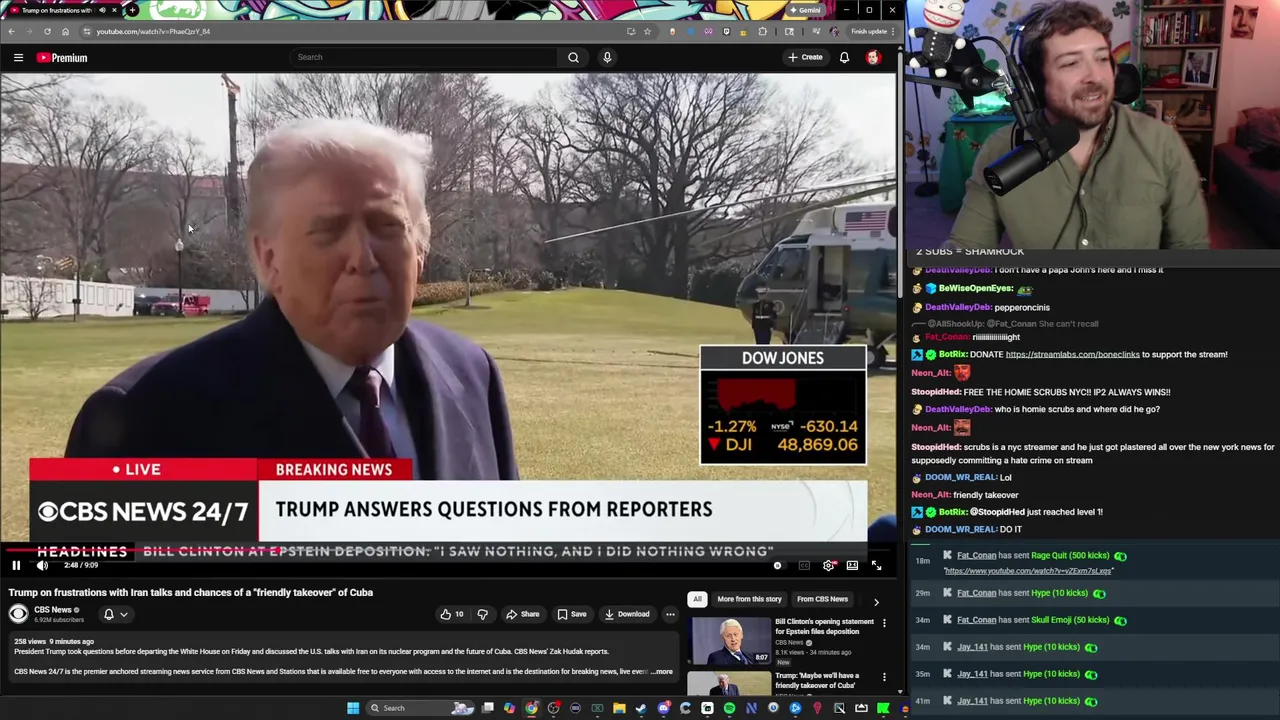Screen dimensions: 1280x720
Task: Open Spotify from the taskbar
Action: coord(729,708)
